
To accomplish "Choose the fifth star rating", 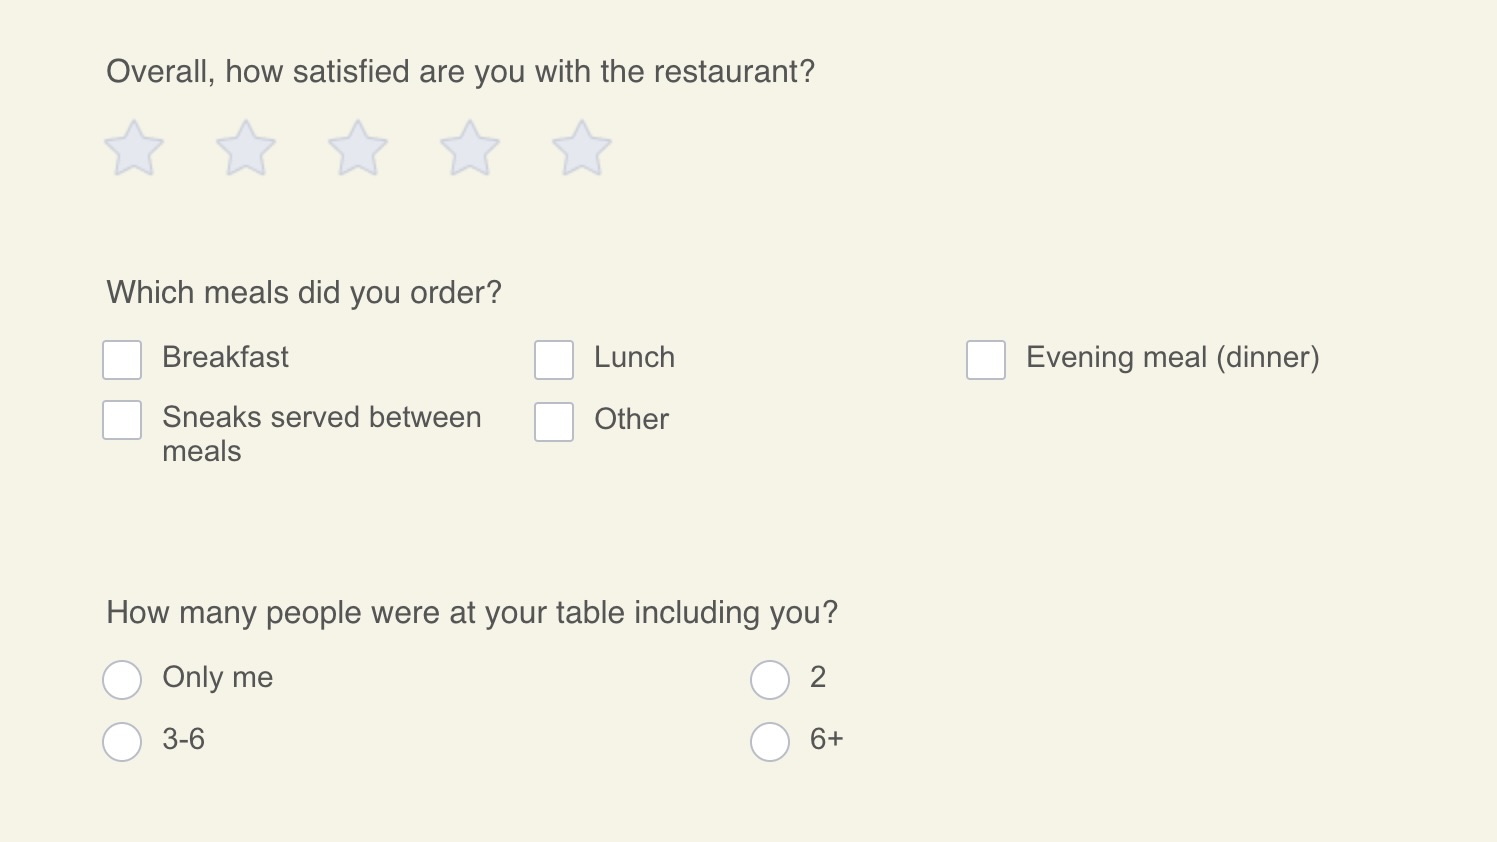I will pyautogui.click(x=582, y=149).
